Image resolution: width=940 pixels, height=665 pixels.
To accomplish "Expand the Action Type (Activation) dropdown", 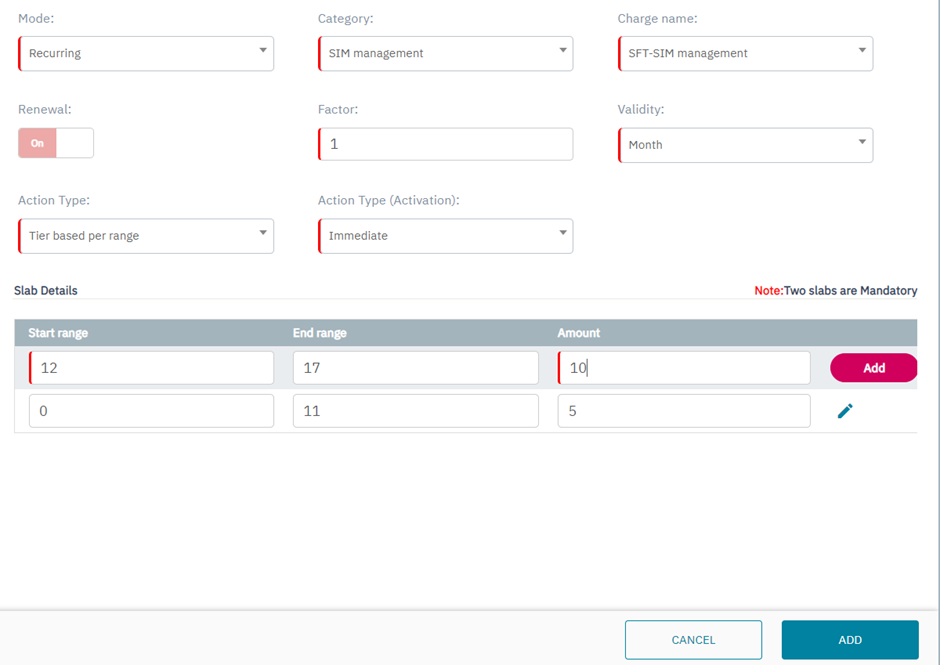I will (445, 236).
